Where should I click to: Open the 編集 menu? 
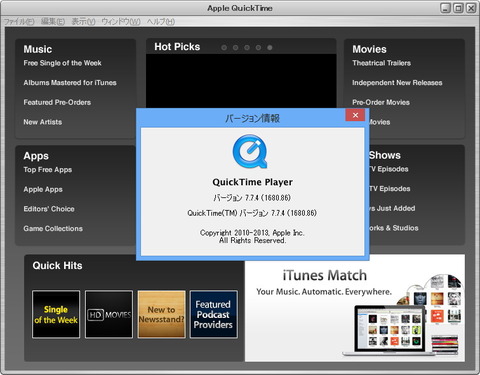click(x=53, y=22)
